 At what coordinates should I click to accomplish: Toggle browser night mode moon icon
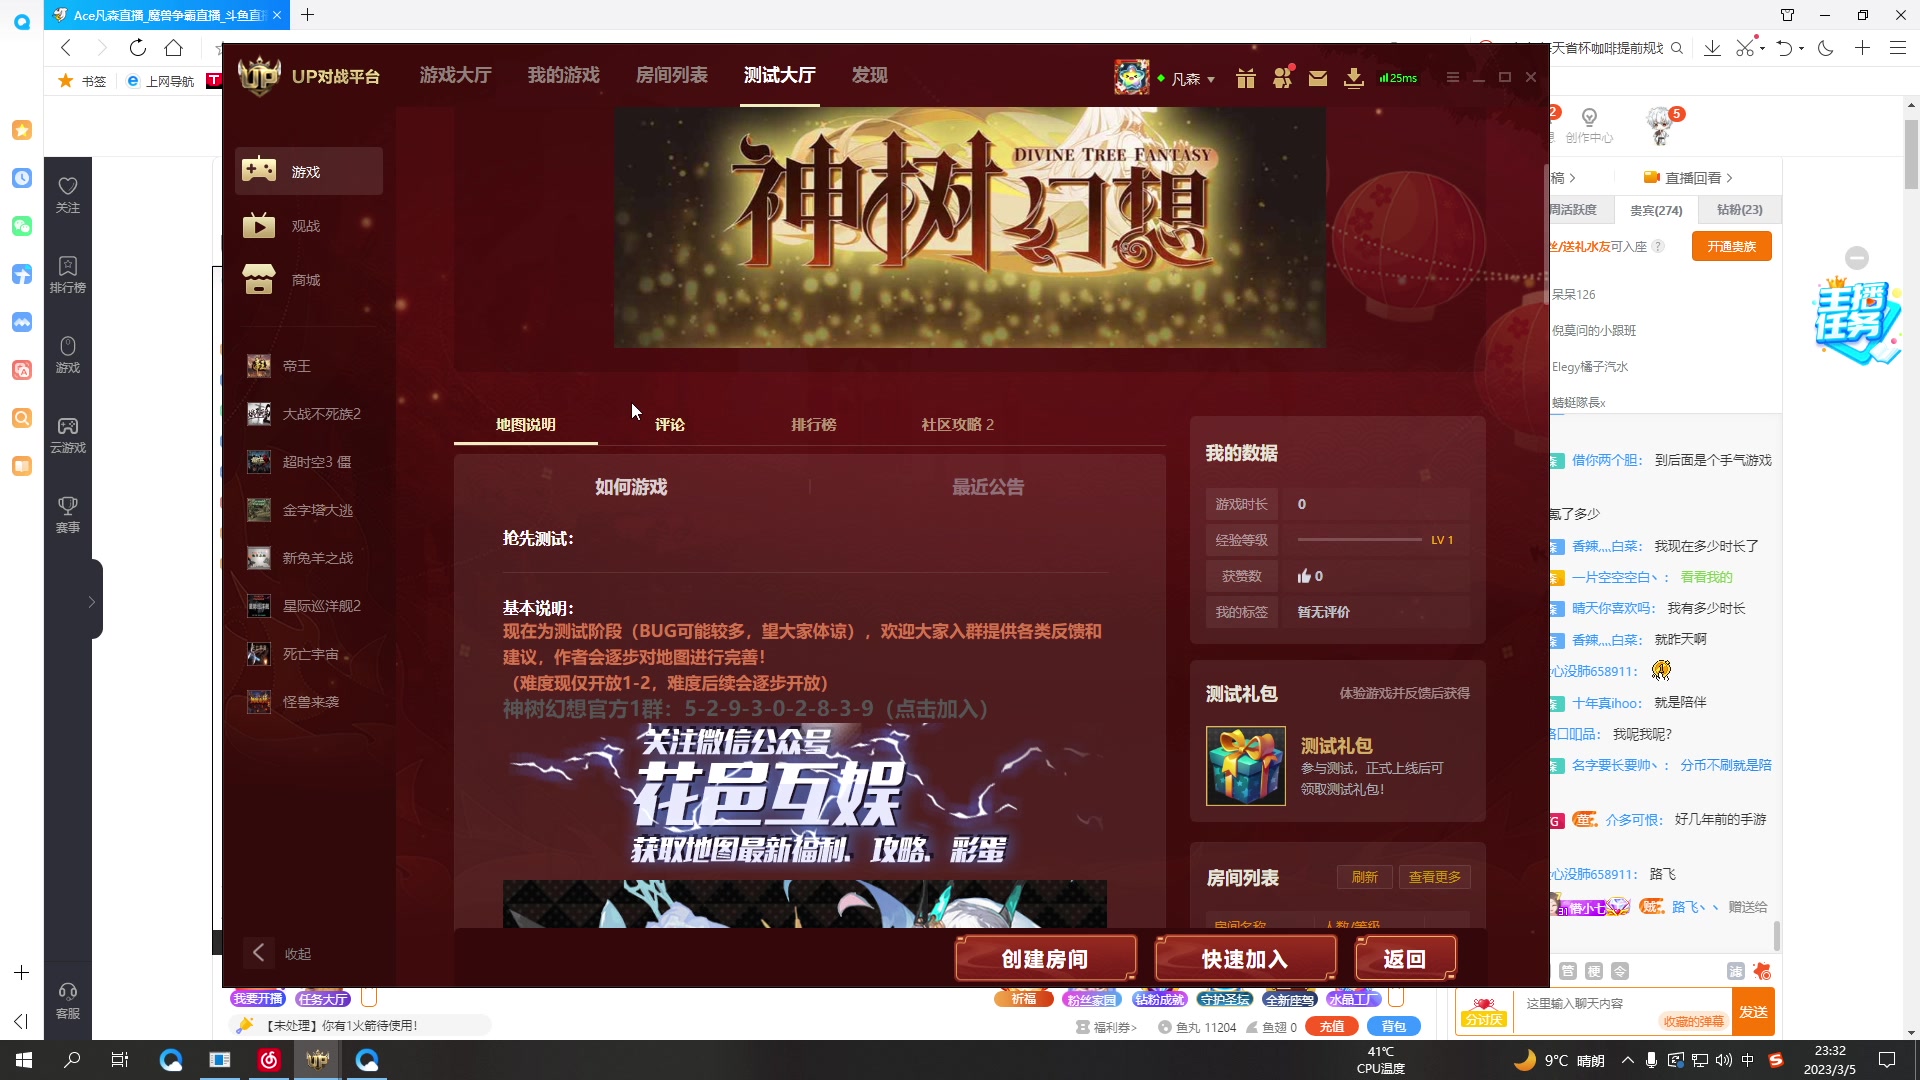pos(1826,48)
